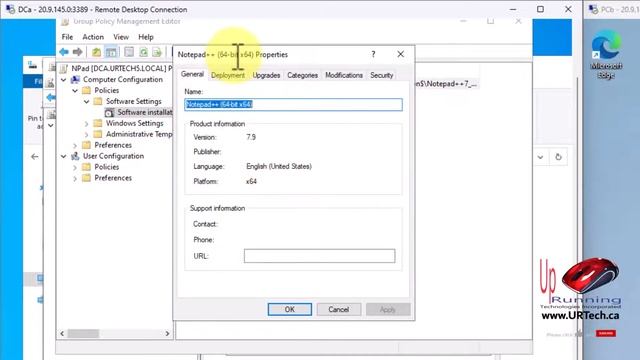The image size is (640, 360).
Task: Click the refresh icon in the background window
Action: pos(558,157)
